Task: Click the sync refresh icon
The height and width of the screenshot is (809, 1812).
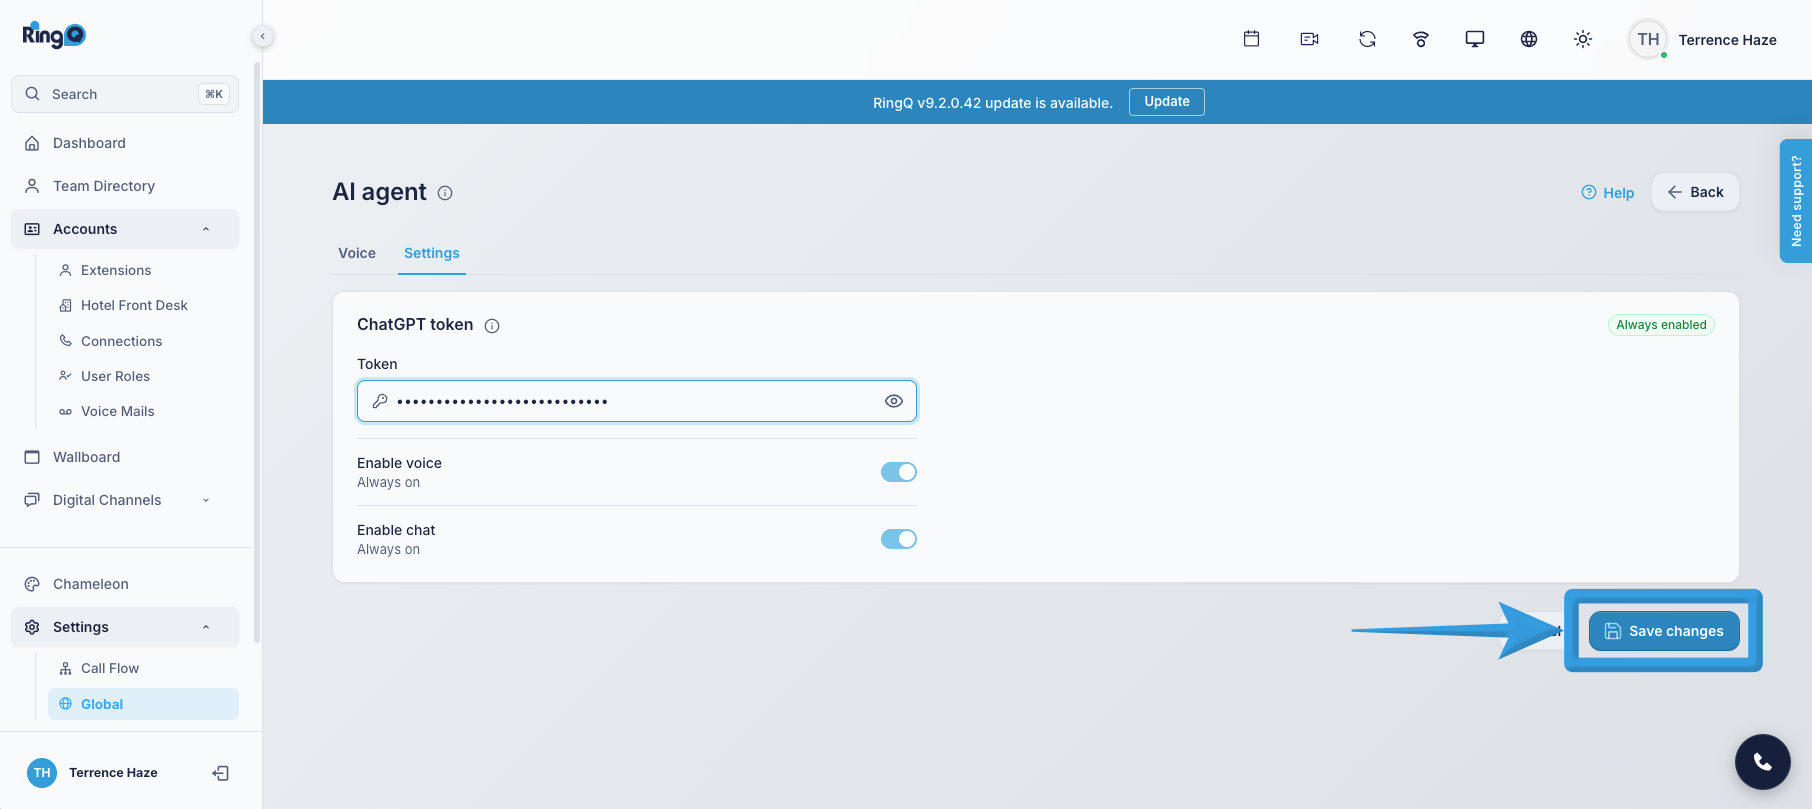Action: [1367, 39]
